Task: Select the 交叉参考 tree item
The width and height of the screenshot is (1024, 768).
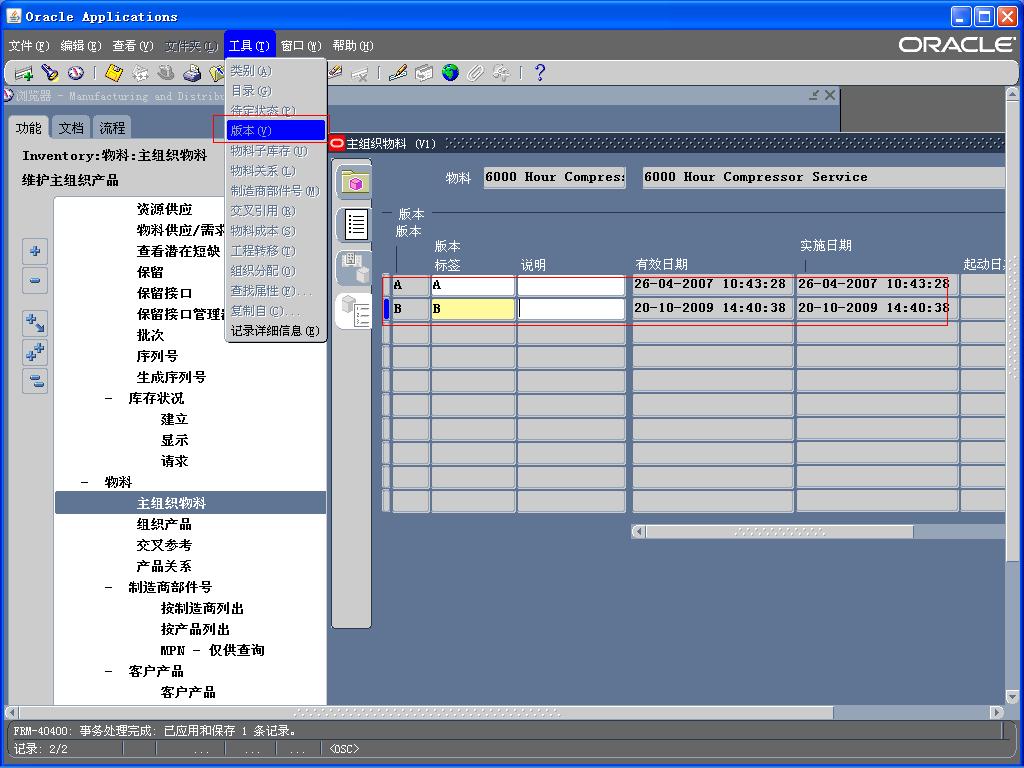Action: [x=164, y=545]
